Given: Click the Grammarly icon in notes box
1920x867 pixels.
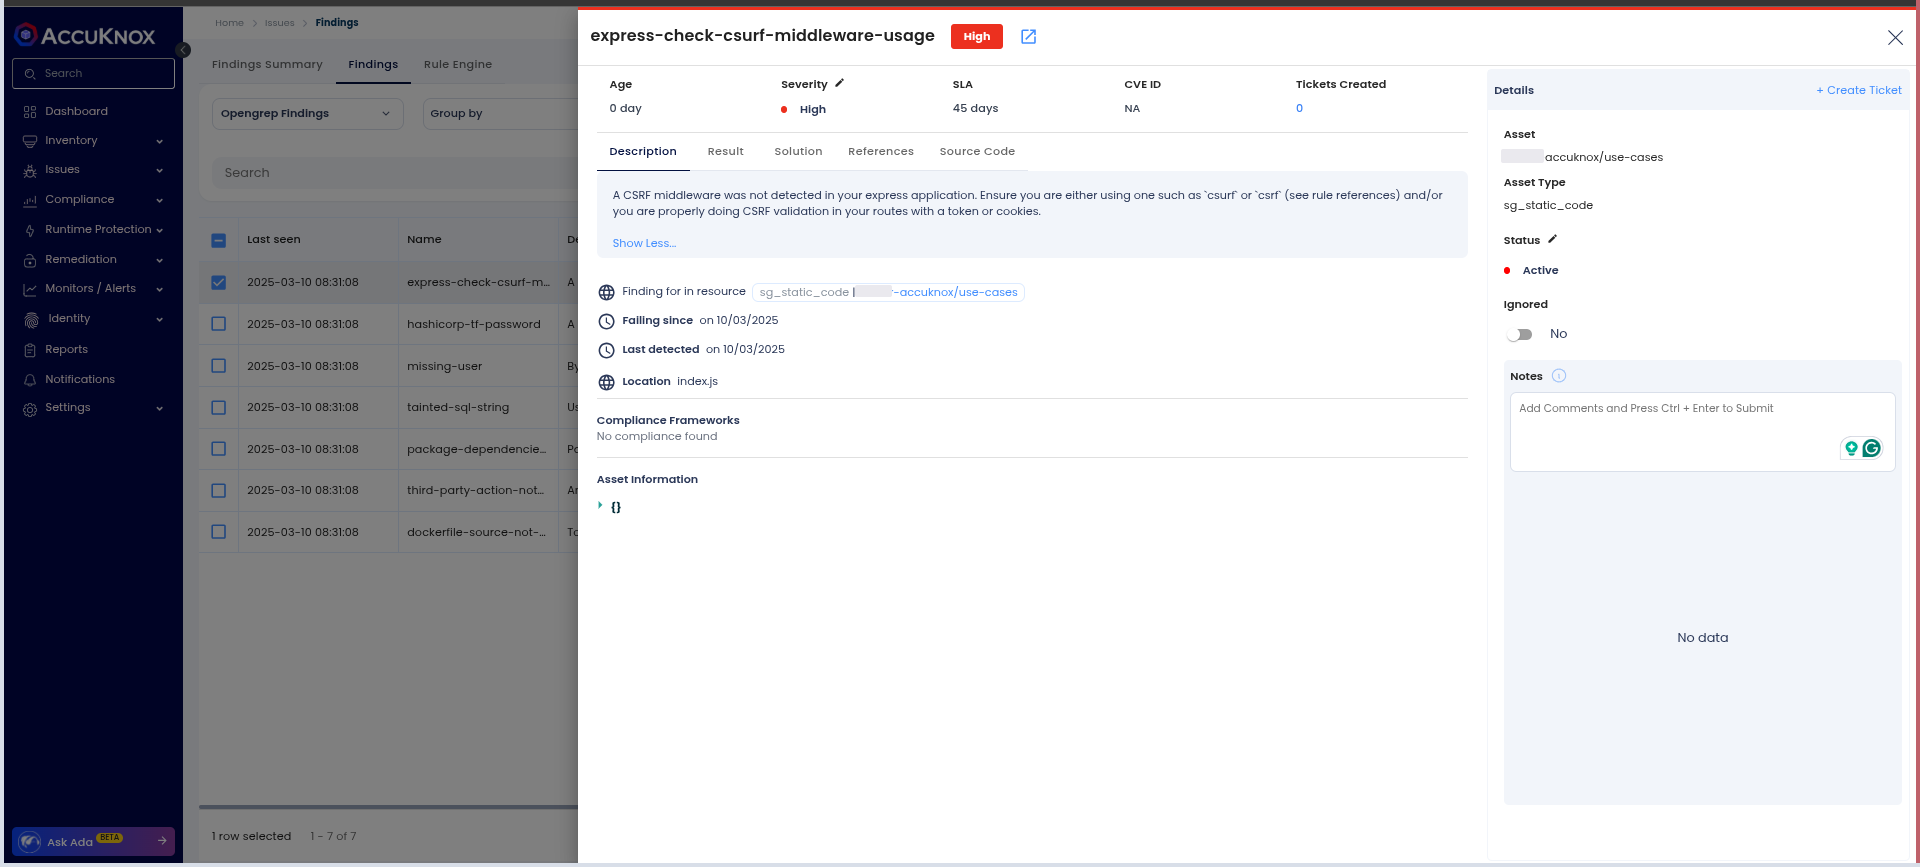Looking at the screenshot, I should click(1872, 448).
